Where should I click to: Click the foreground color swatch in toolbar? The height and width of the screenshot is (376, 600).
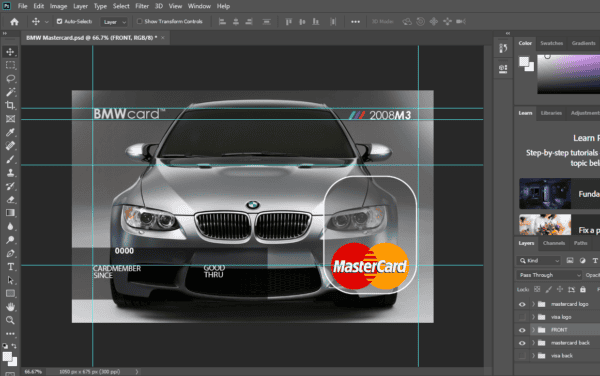7,357
